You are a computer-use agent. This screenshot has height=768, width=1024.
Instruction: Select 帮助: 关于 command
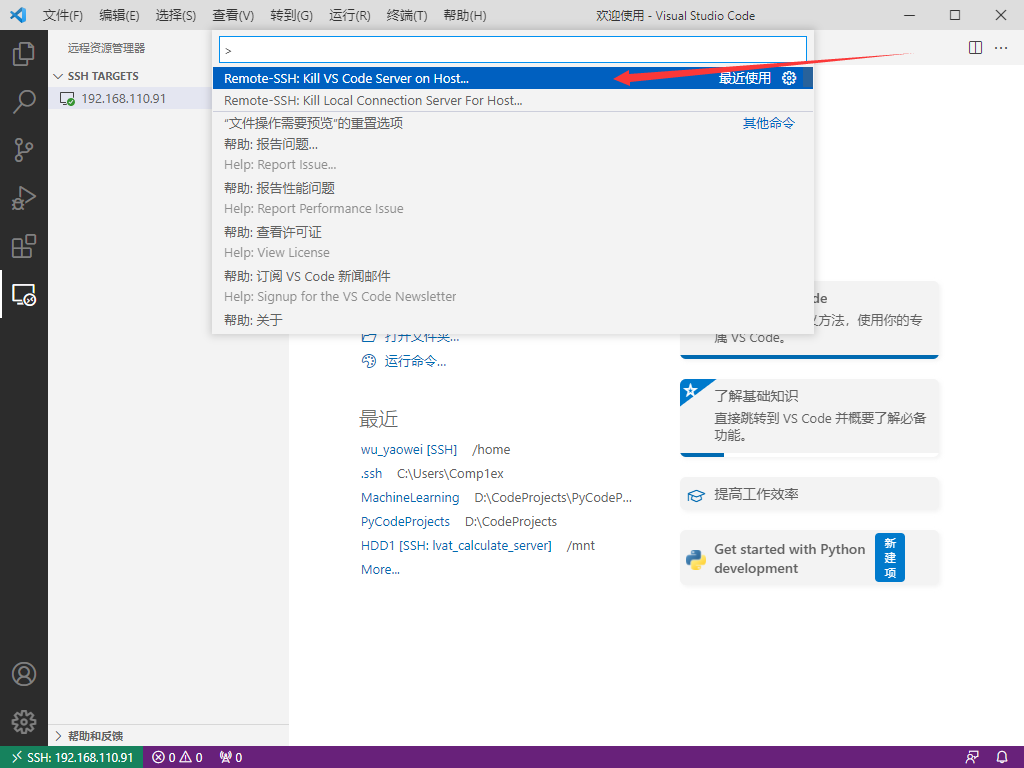[x=513, y=320]
